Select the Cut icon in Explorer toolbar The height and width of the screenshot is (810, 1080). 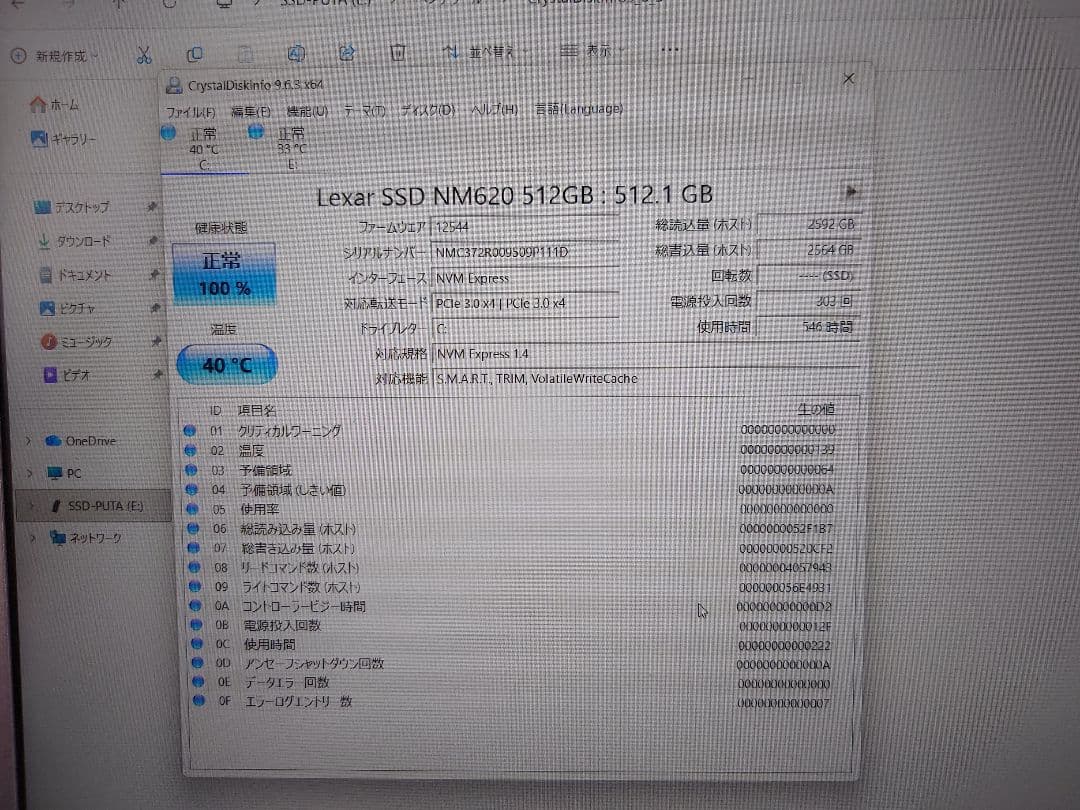[x=143, y=51]
